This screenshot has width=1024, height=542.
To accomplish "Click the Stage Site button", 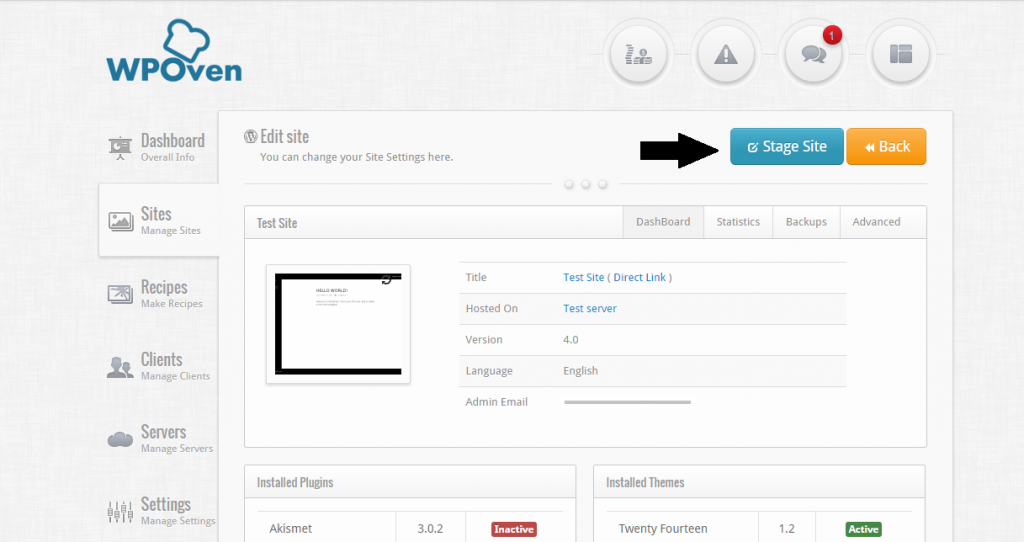I will pyautogui.click(x=787, y=146).
